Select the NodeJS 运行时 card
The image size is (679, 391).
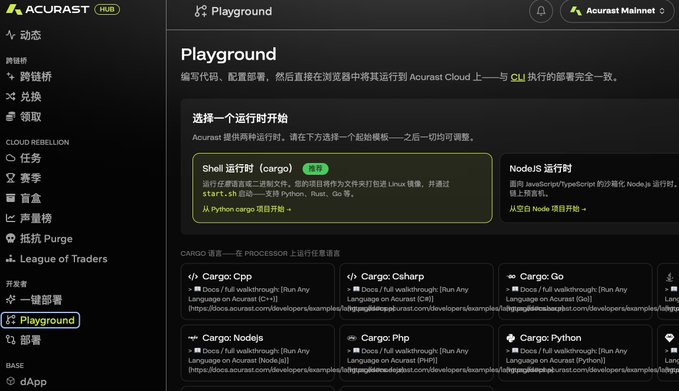click(x=589, y=188)
